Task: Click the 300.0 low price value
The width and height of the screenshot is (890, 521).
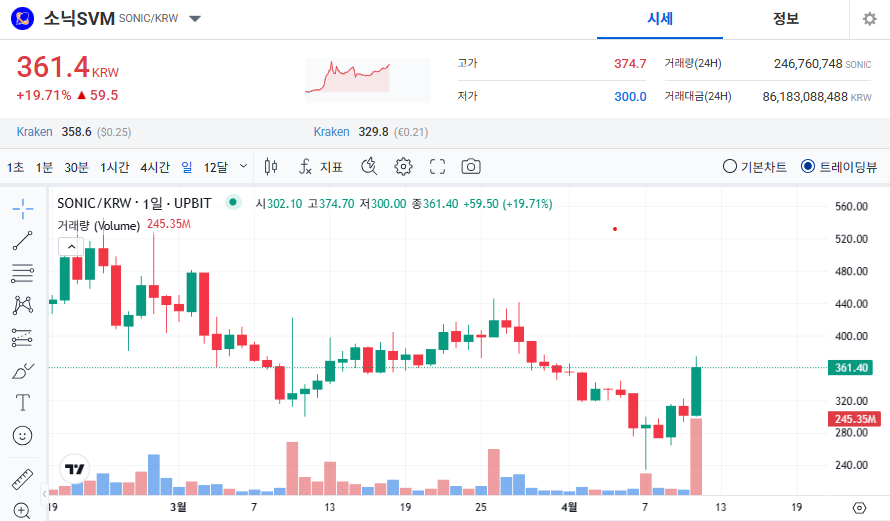Action: pyautogui.click(x=630, y=96)
